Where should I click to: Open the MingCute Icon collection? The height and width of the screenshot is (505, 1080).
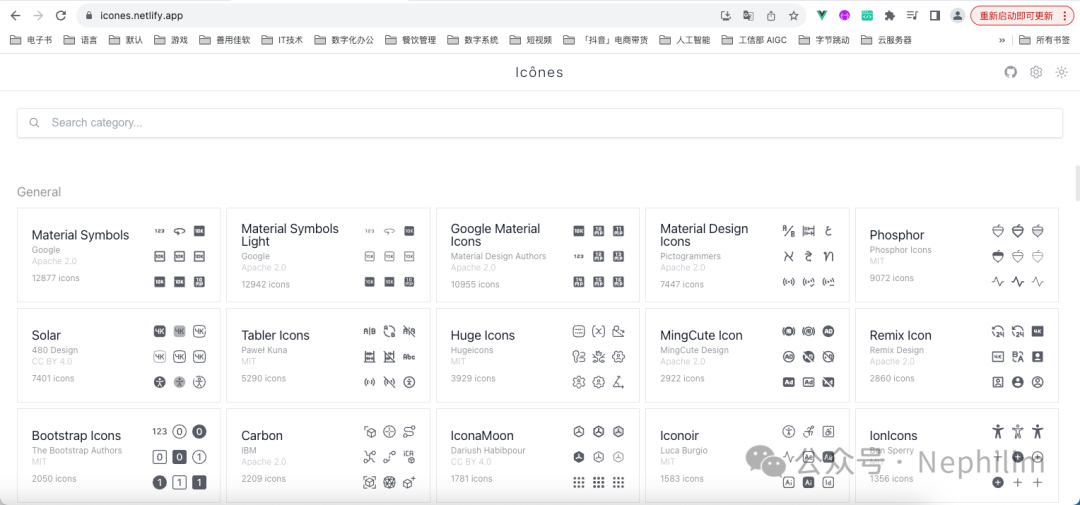(747, 355)
